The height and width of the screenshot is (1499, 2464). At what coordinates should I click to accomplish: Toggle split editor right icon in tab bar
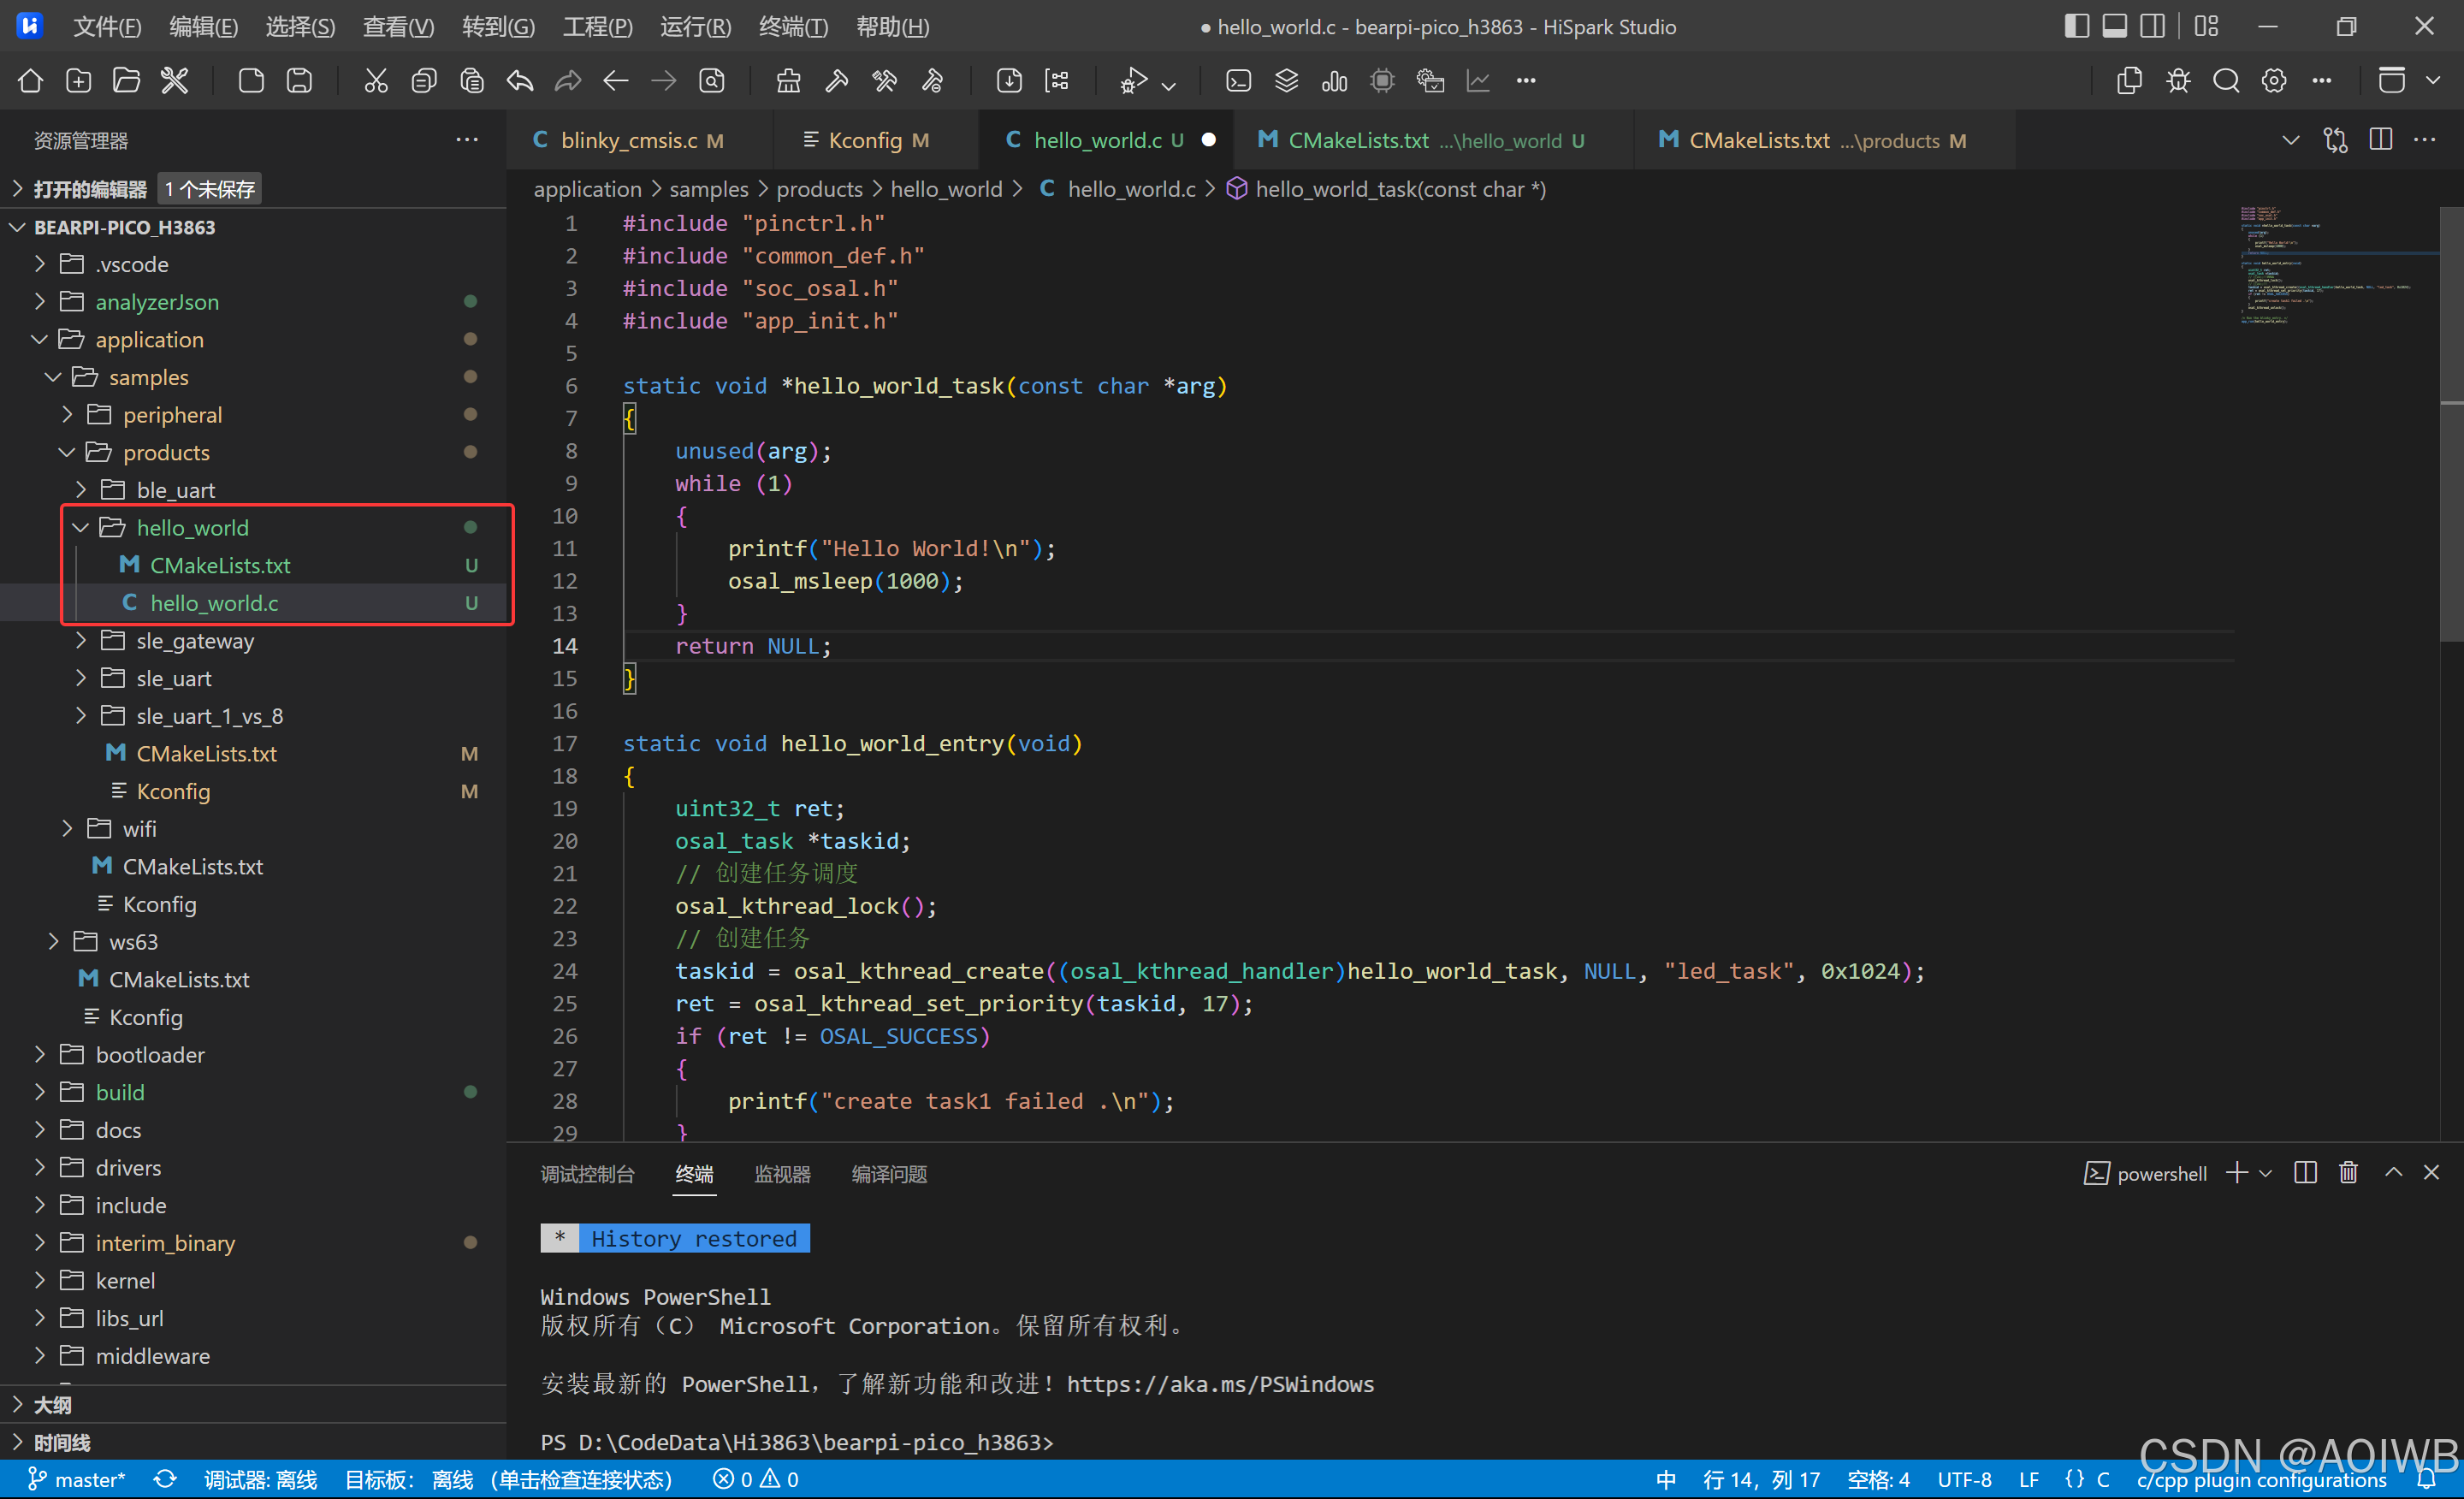pyautogui.click(x=2381, y=140)
